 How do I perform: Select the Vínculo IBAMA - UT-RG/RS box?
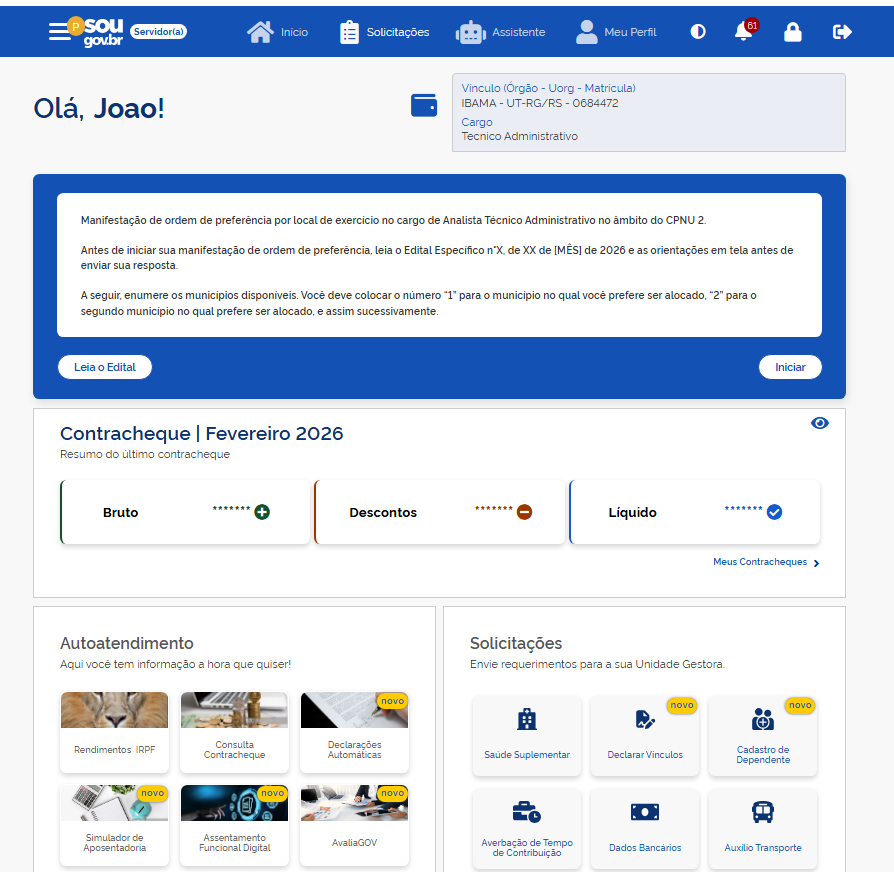(649, 112)
